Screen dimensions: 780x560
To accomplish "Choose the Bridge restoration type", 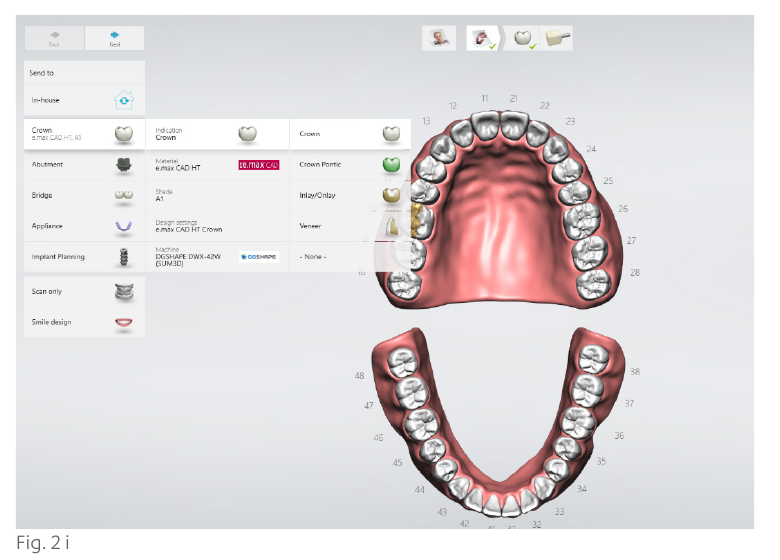I will (85, 195).
